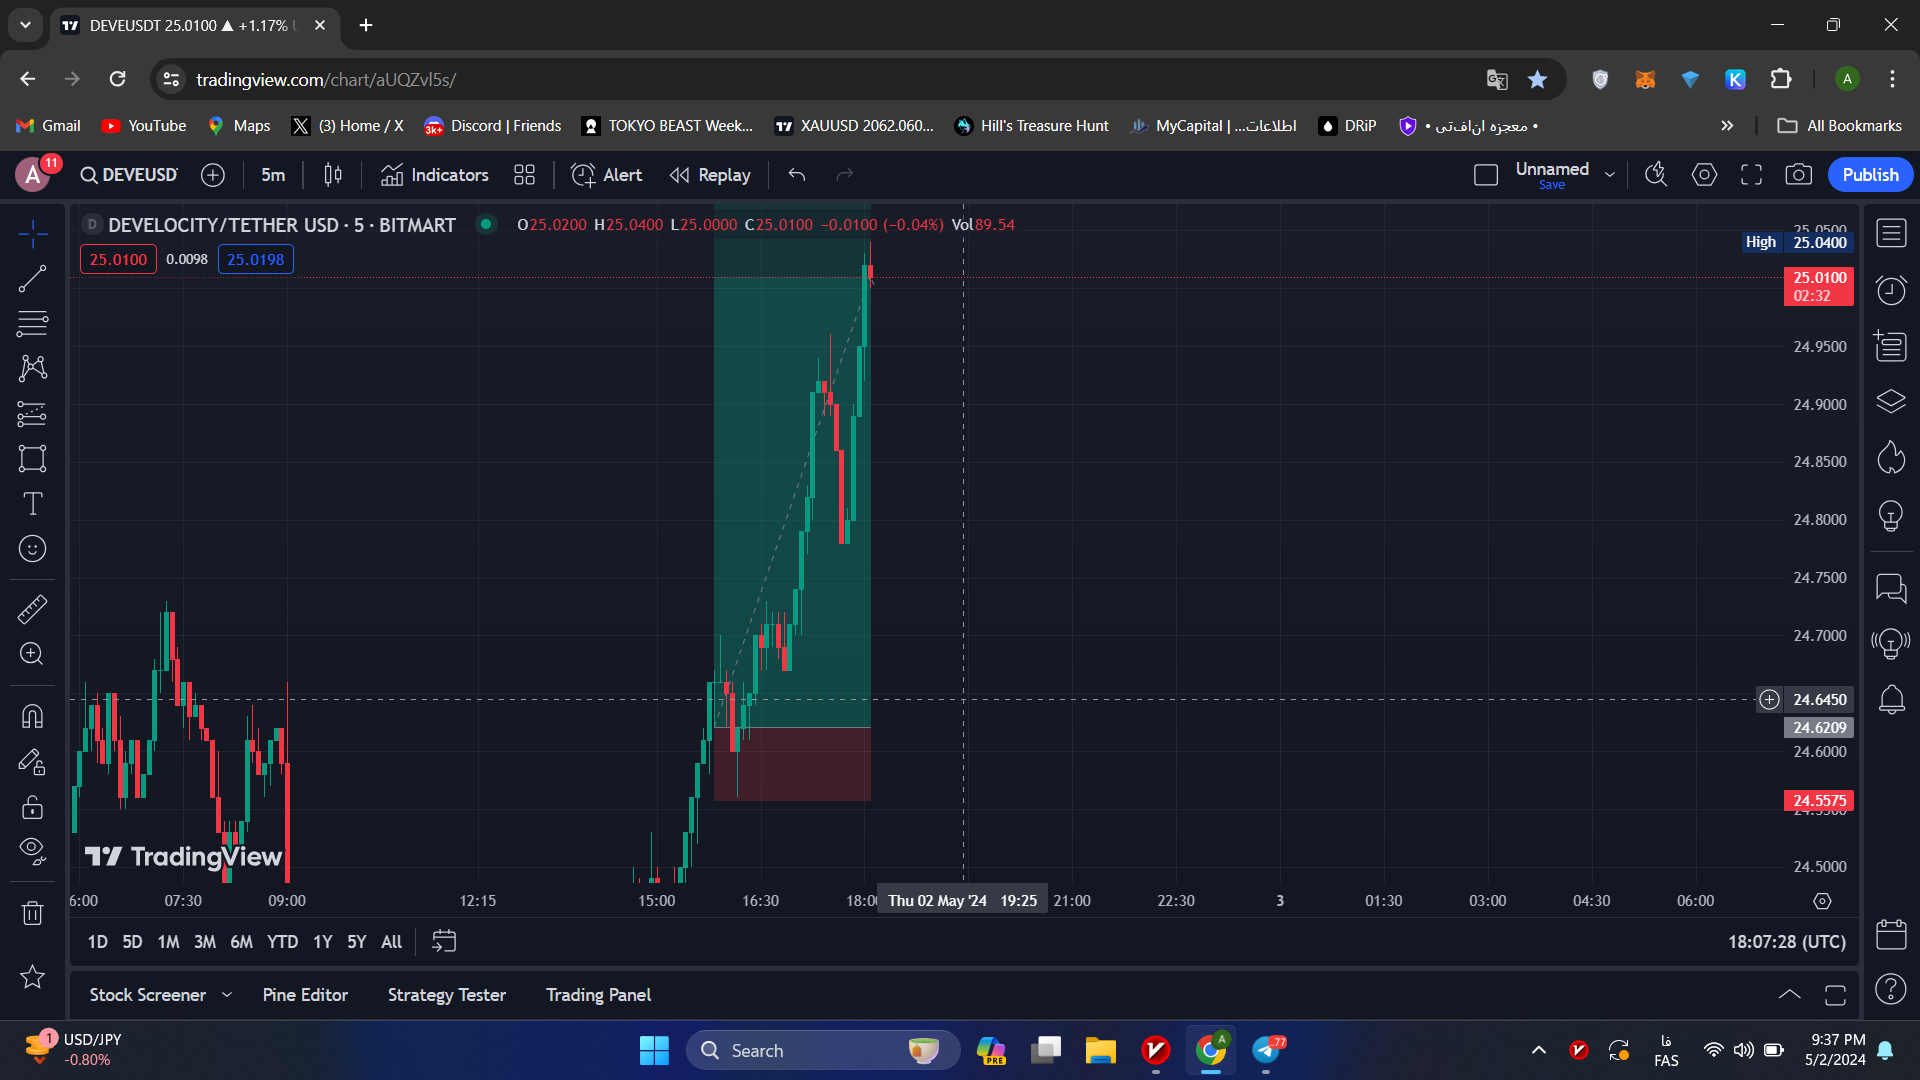
Task: Click the blue Publish button
Action: (1870, 175)
